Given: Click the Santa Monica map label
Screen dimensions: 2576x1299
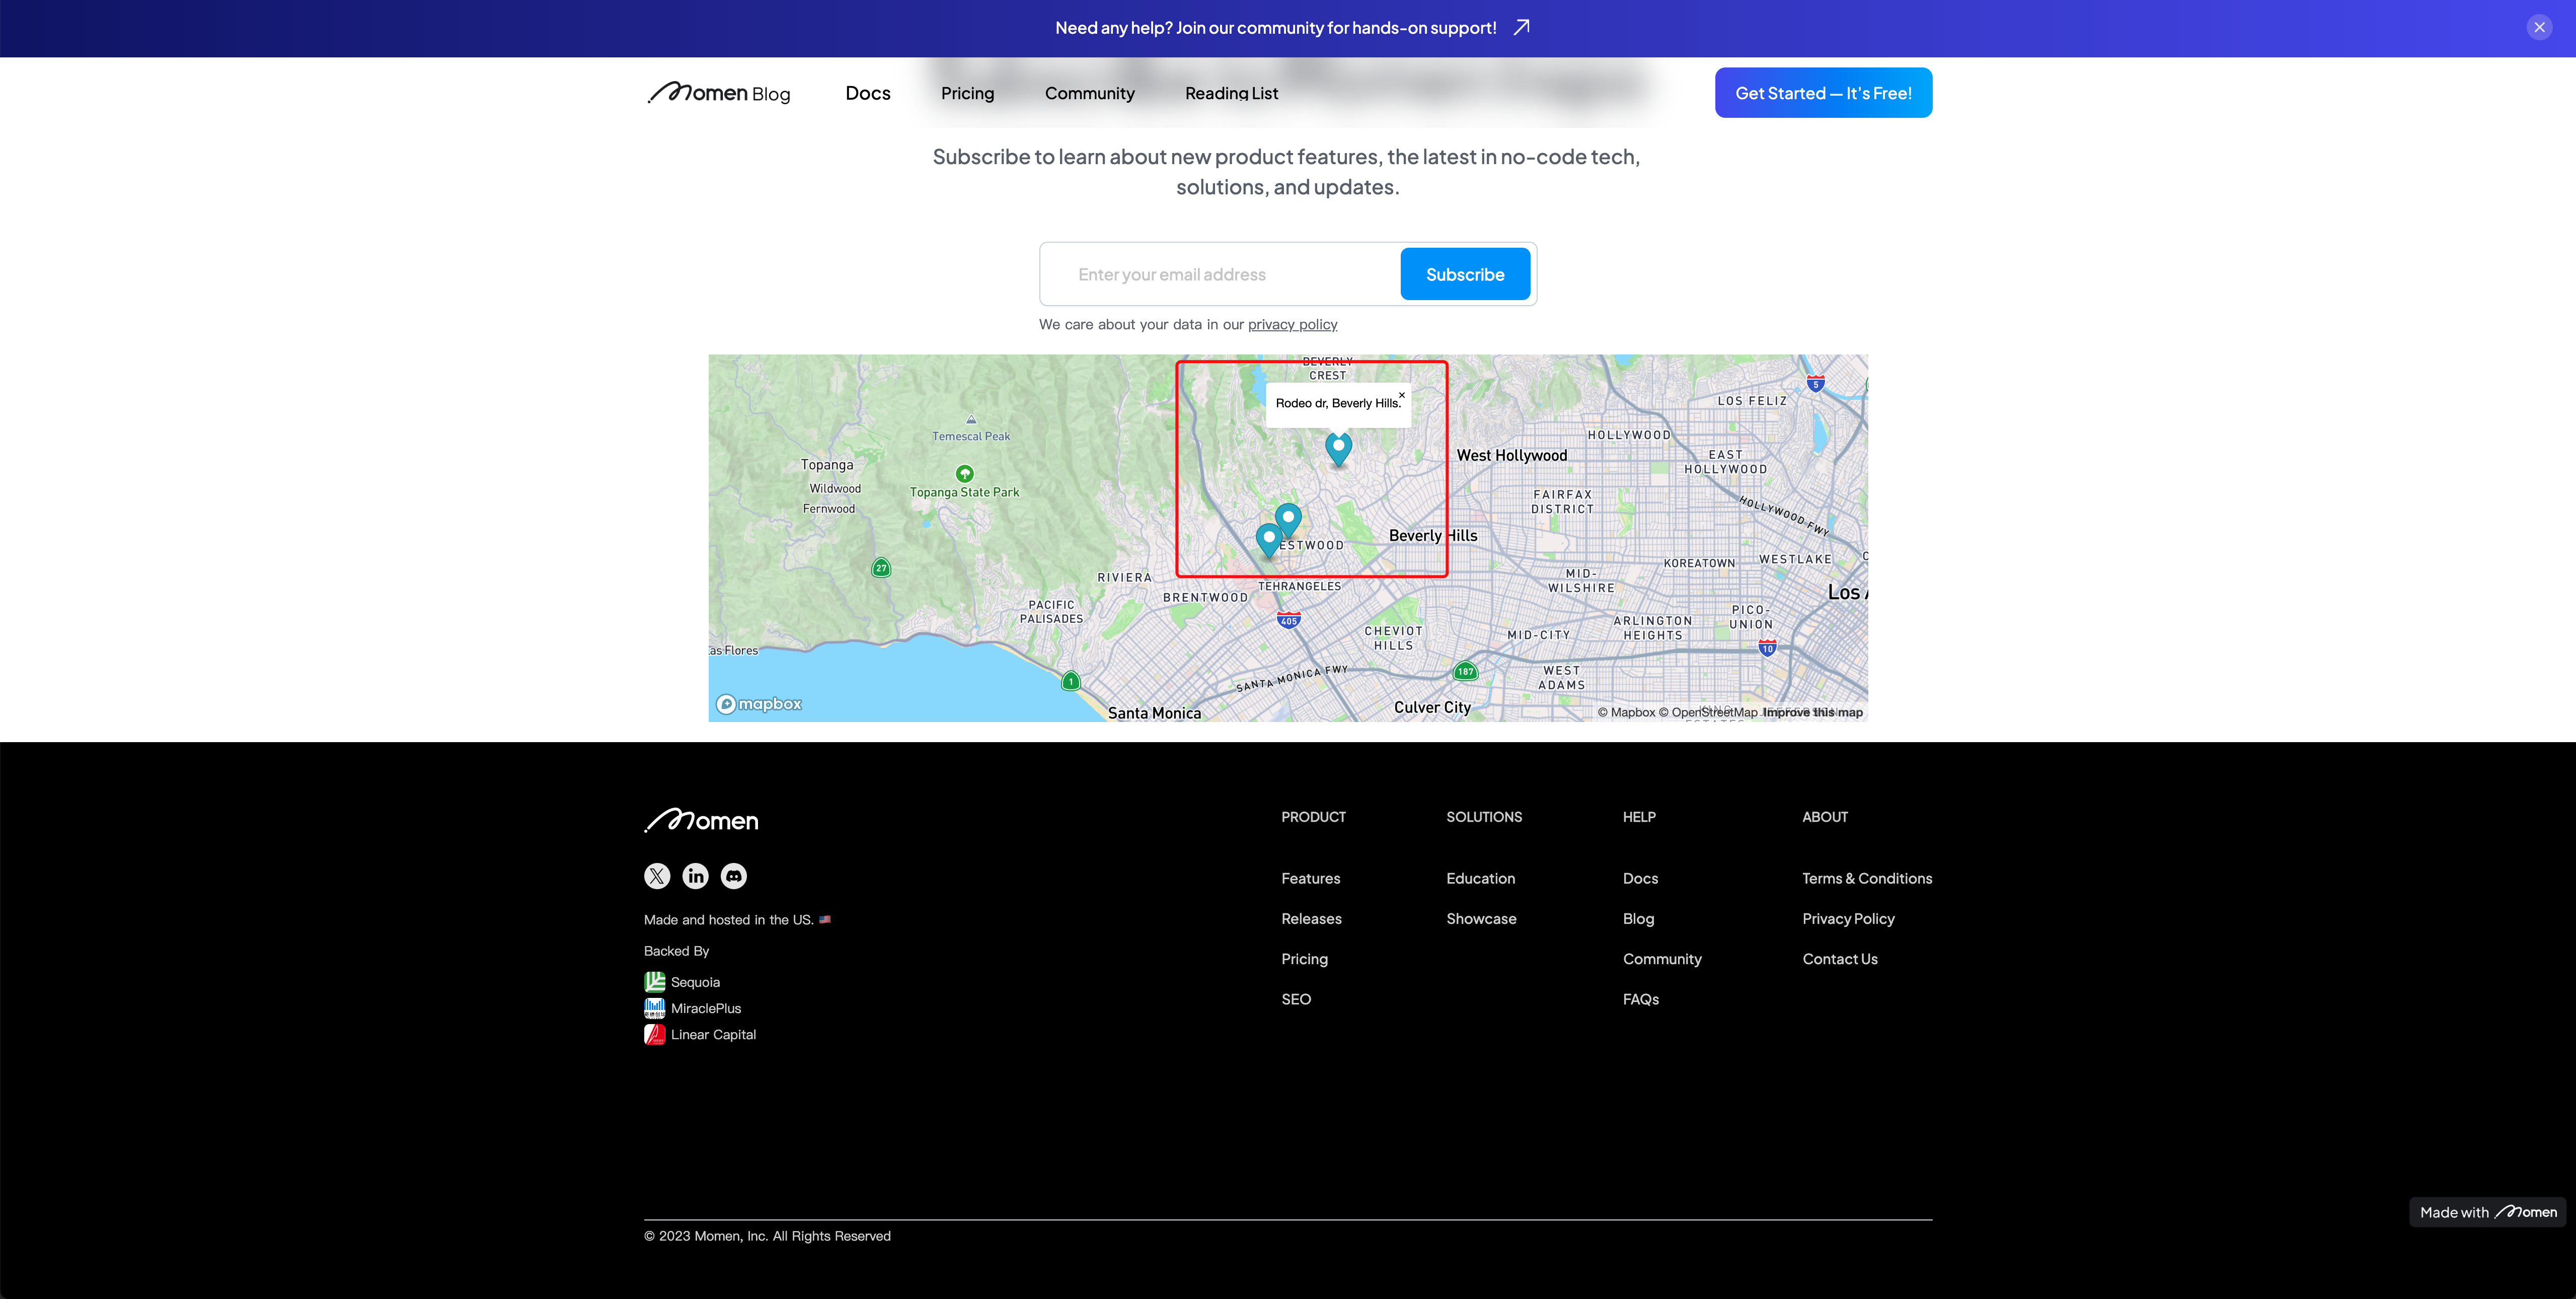Looking at the screenshot, I should click(x=1154, y=713).
